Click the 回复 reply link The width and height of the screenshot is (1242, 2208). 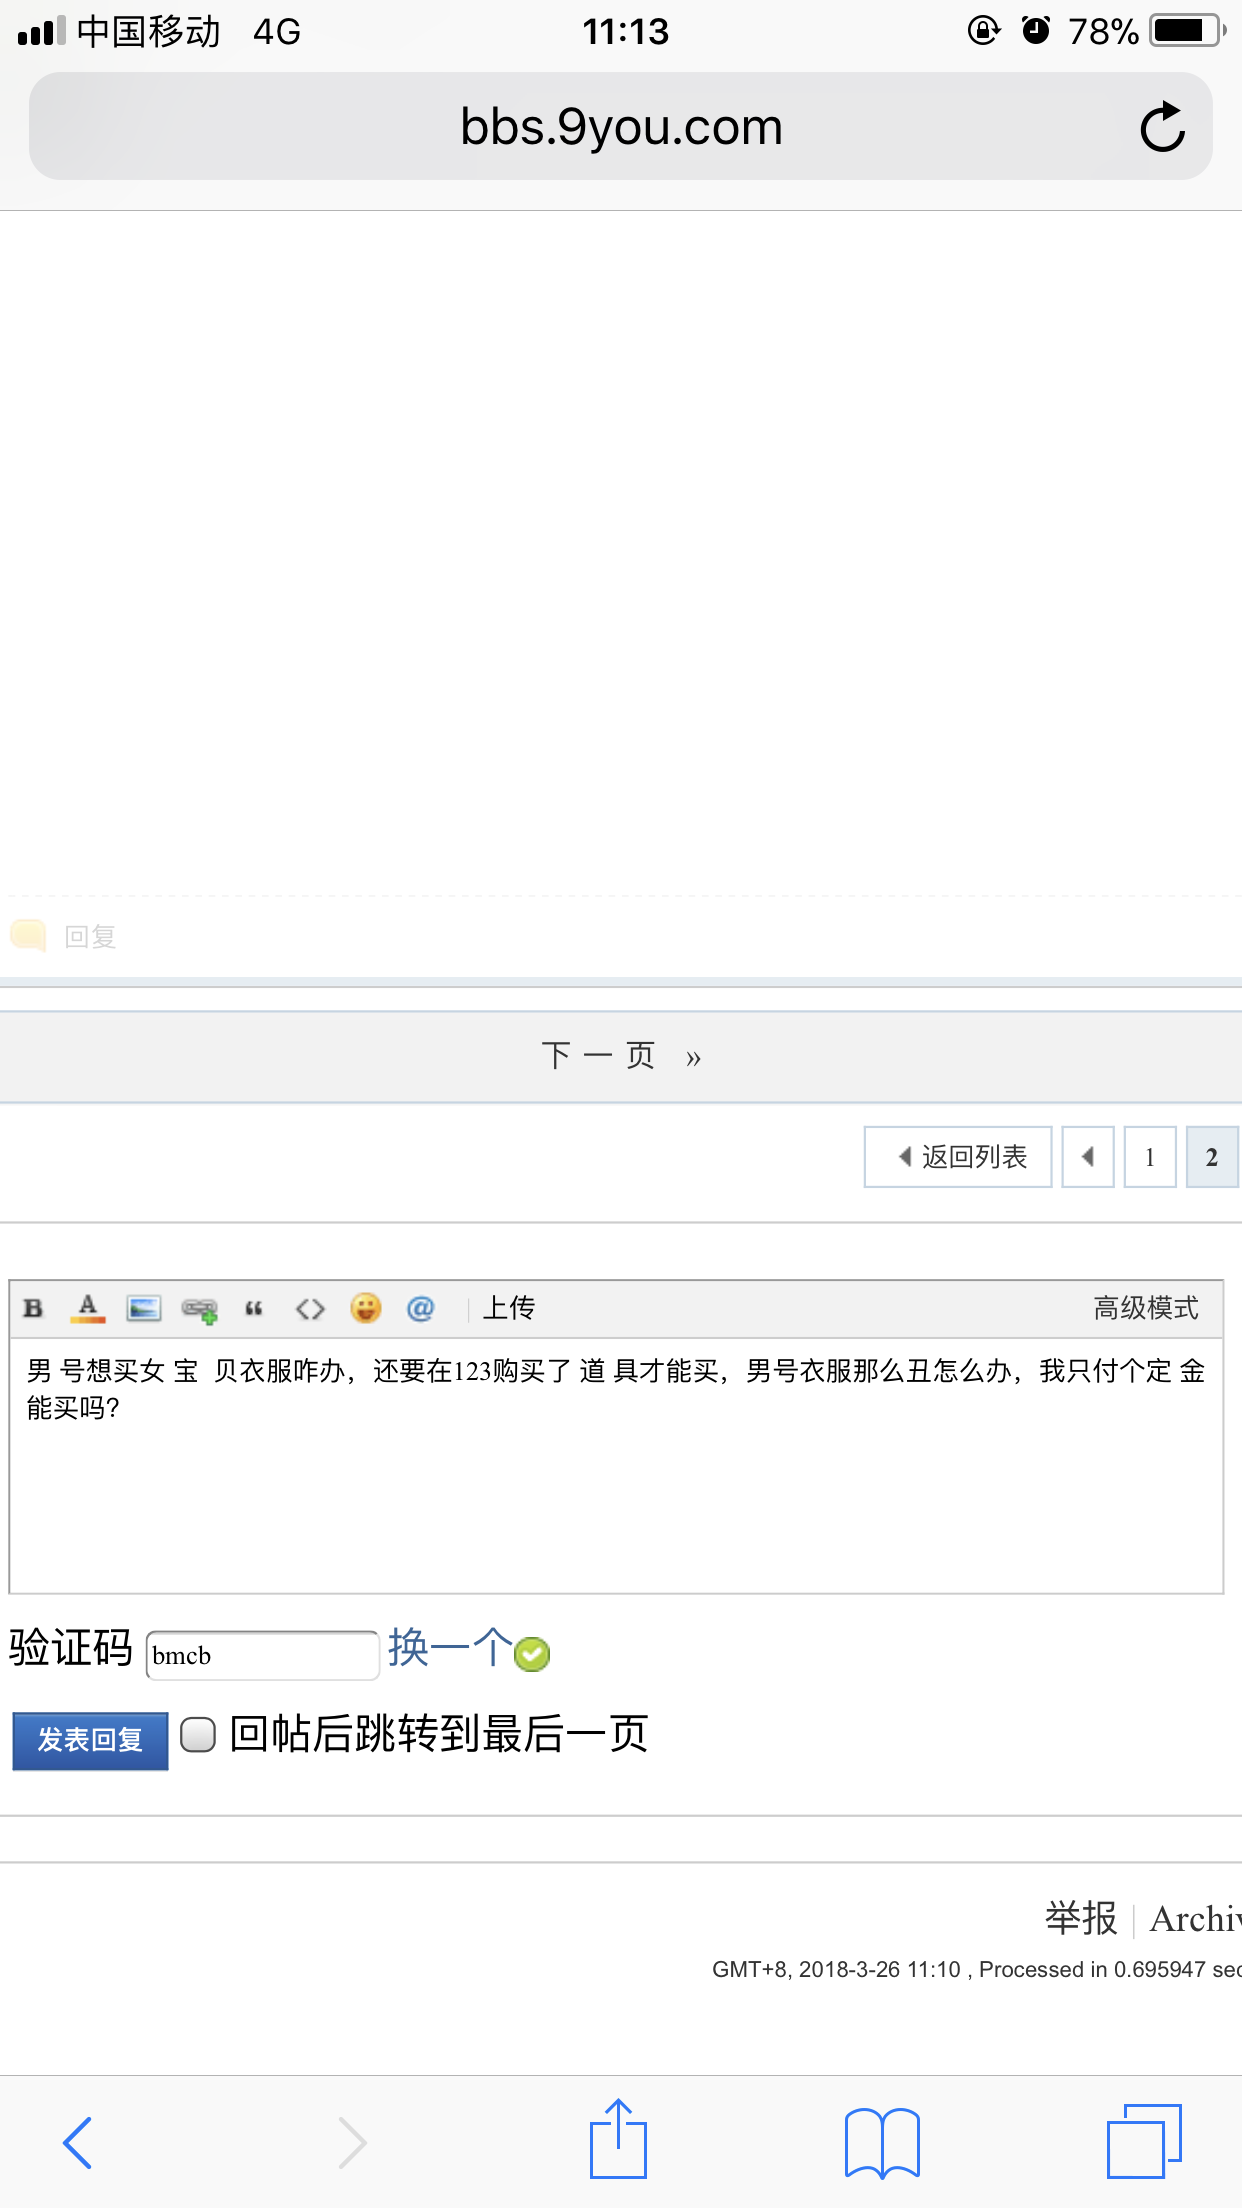click(x=90, y=937)
